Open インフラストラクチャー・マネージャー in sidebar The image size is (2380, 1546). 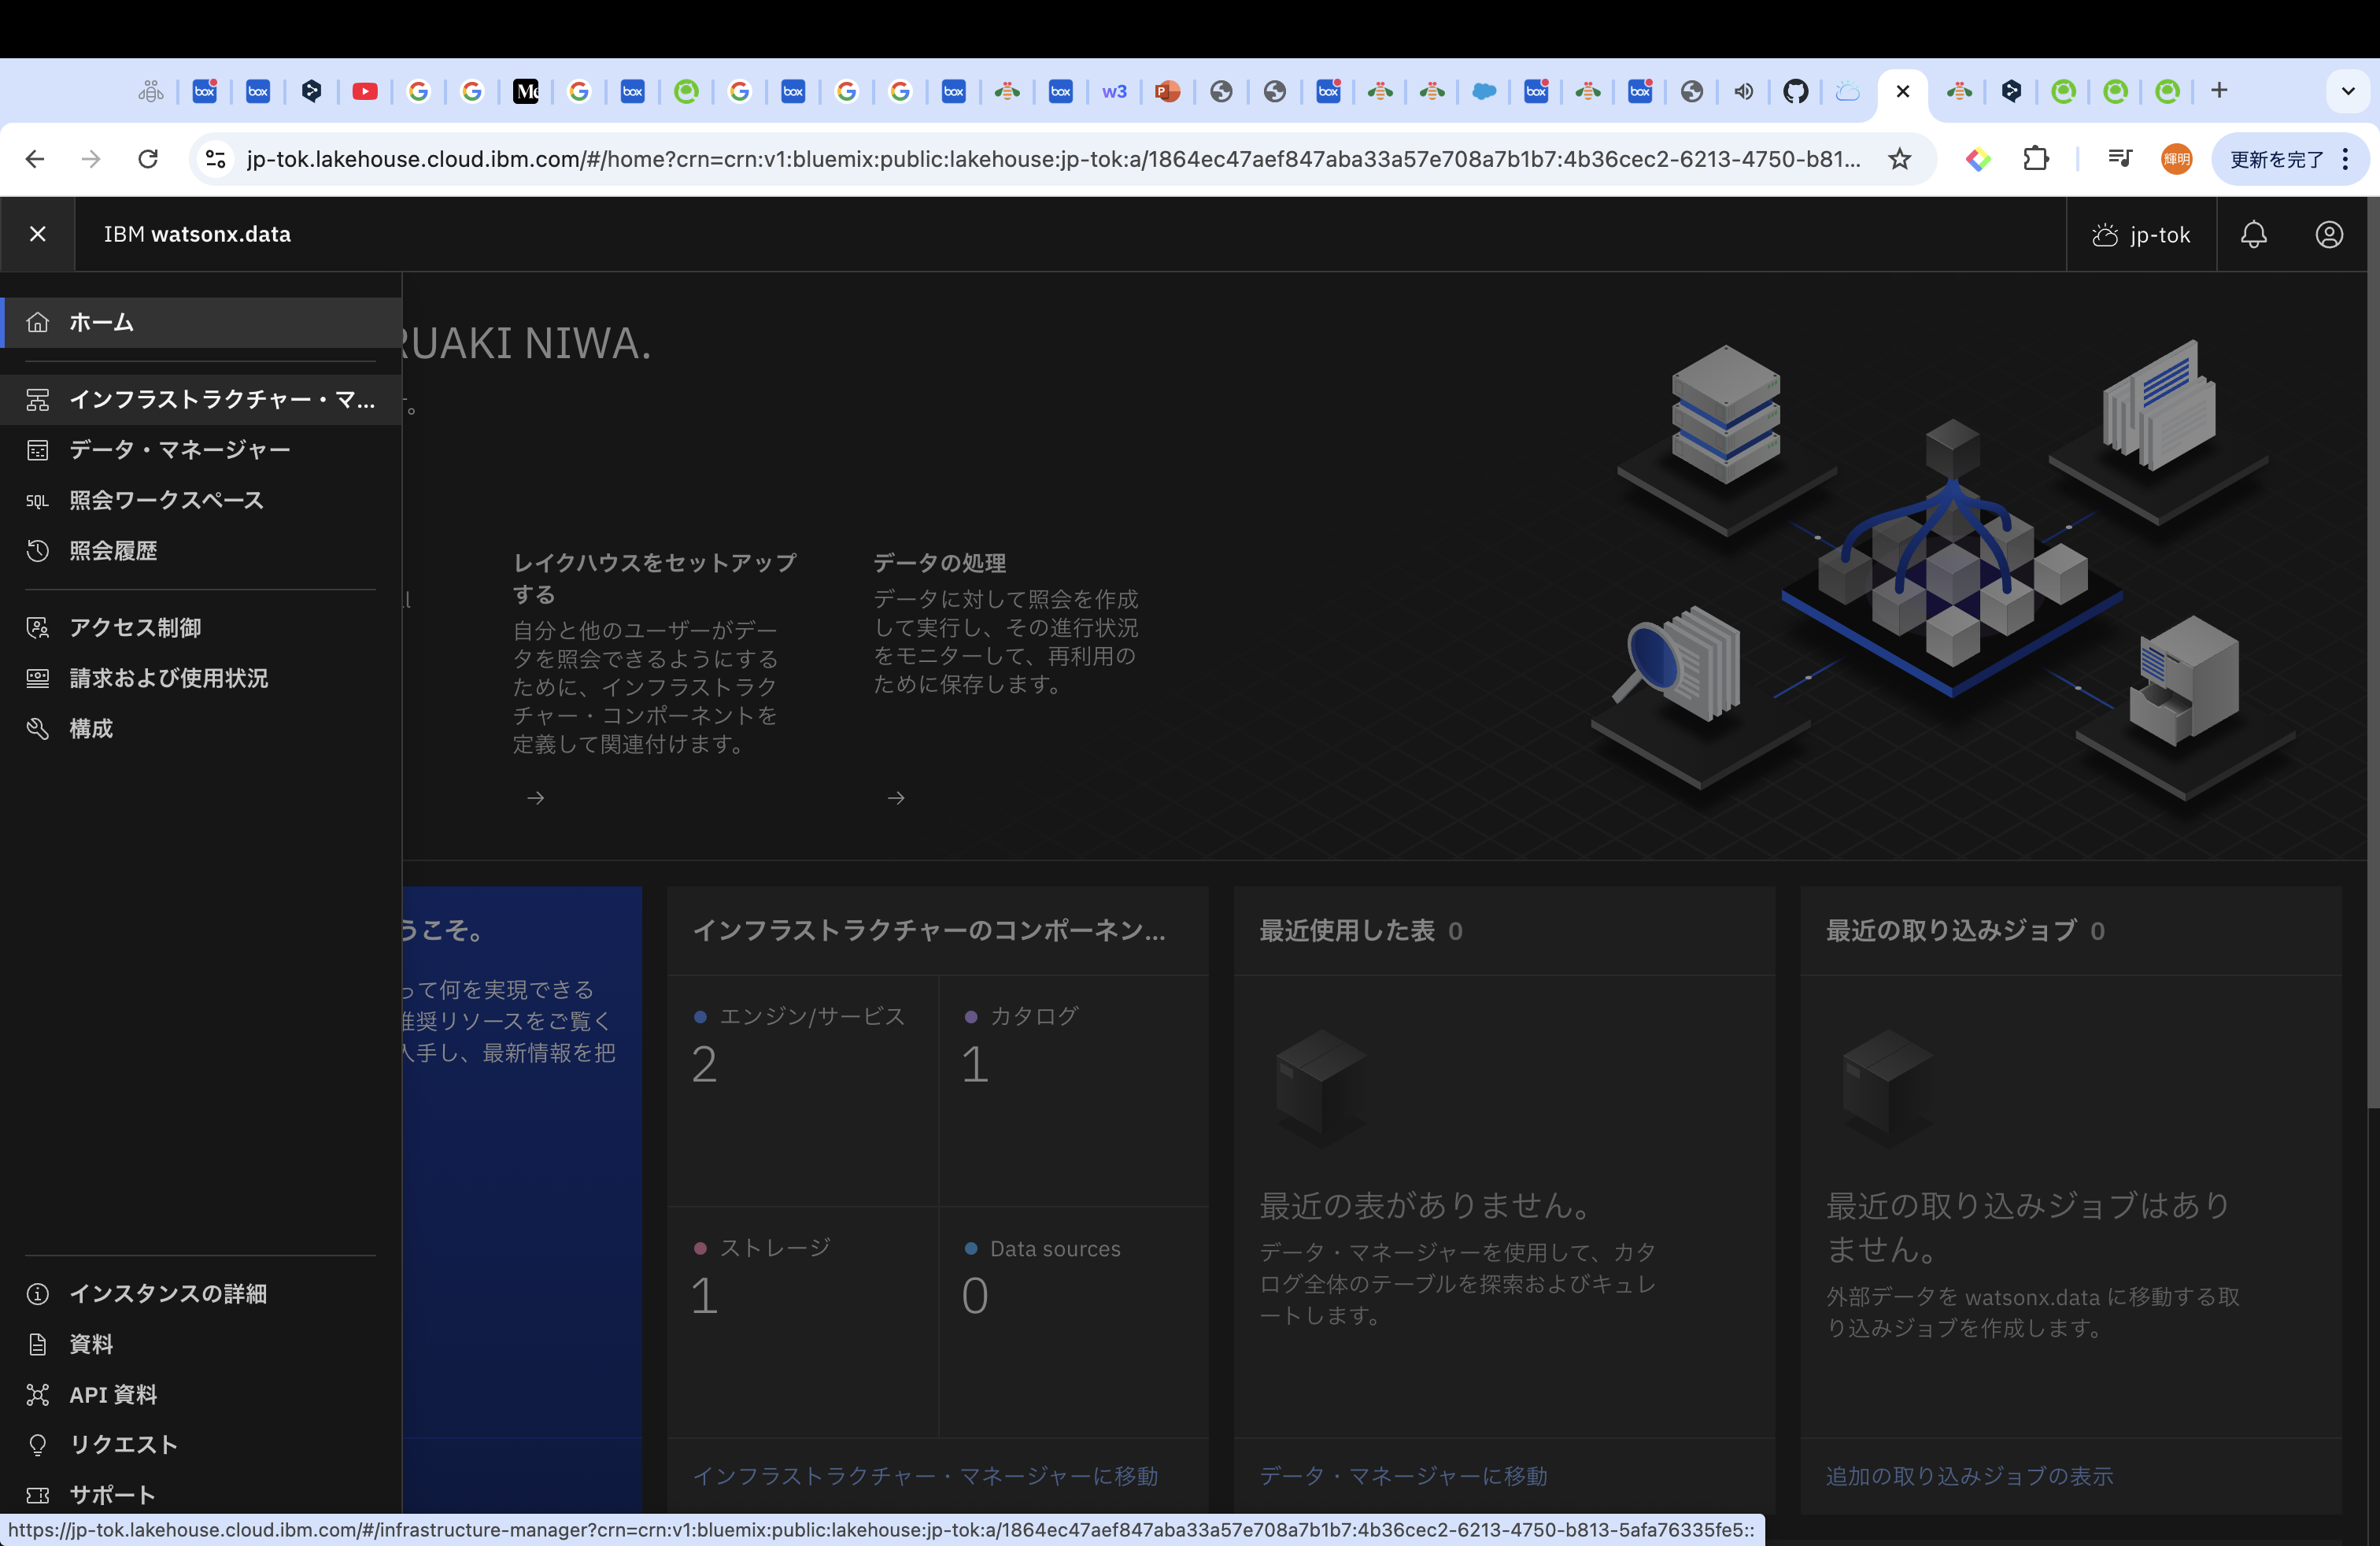(x=221, y=400)
